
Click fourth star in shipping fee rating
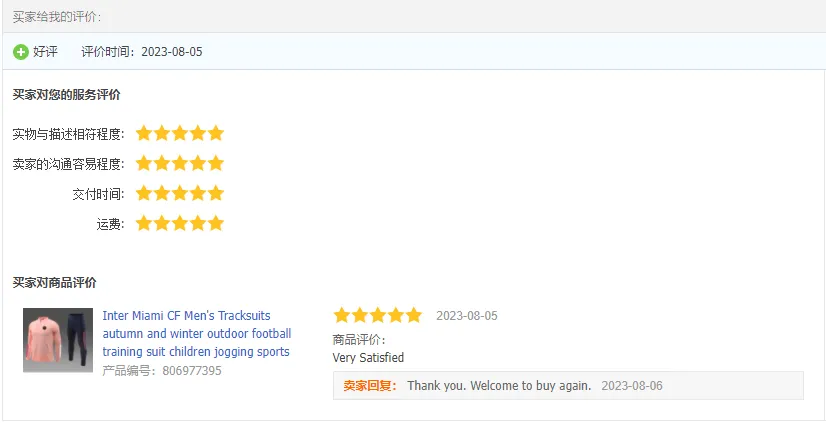pyautogui.click(x=198, y=223)
